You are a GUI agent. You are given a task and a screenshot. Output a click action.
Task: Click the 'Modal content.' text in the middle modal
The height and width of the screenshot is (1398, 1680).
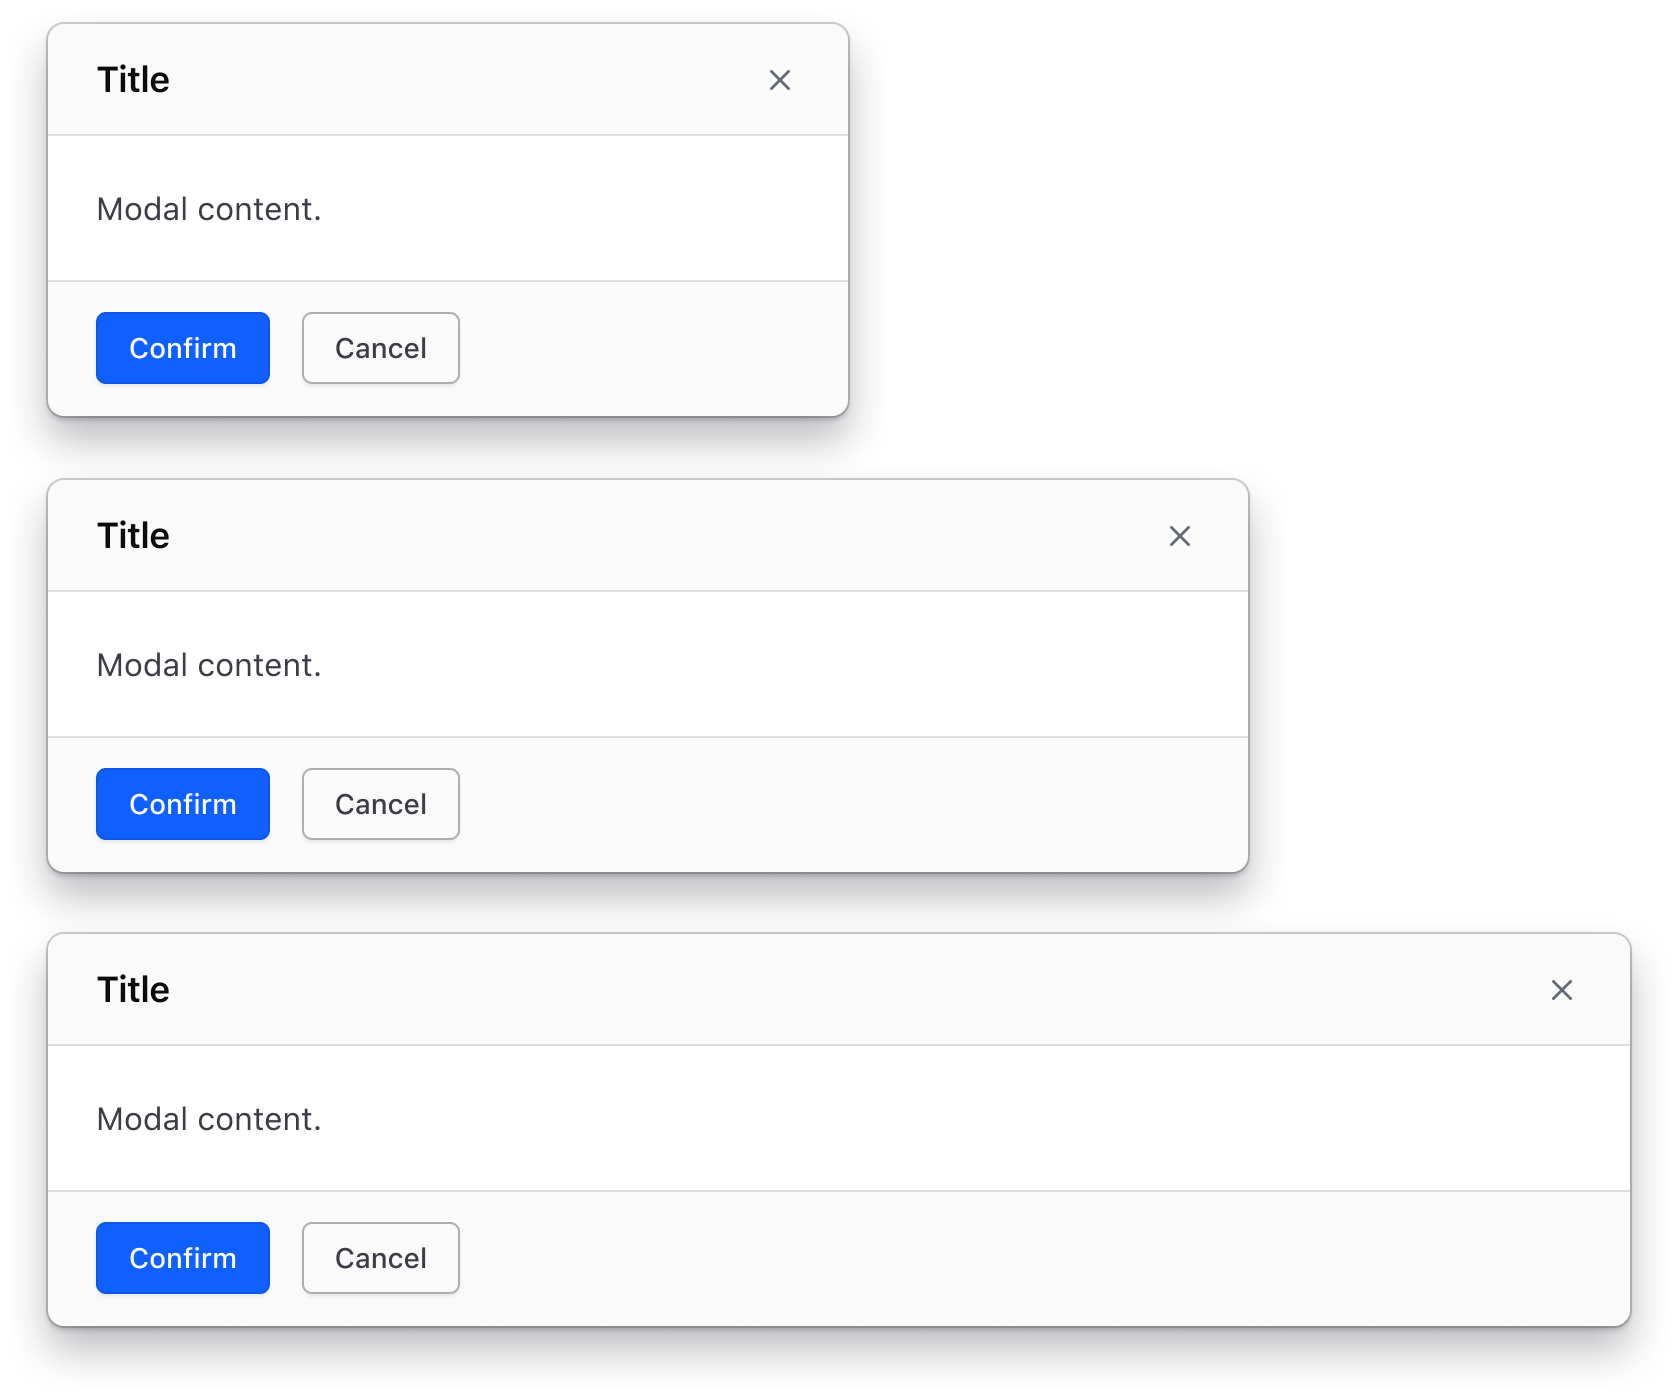tap(209, 665)
